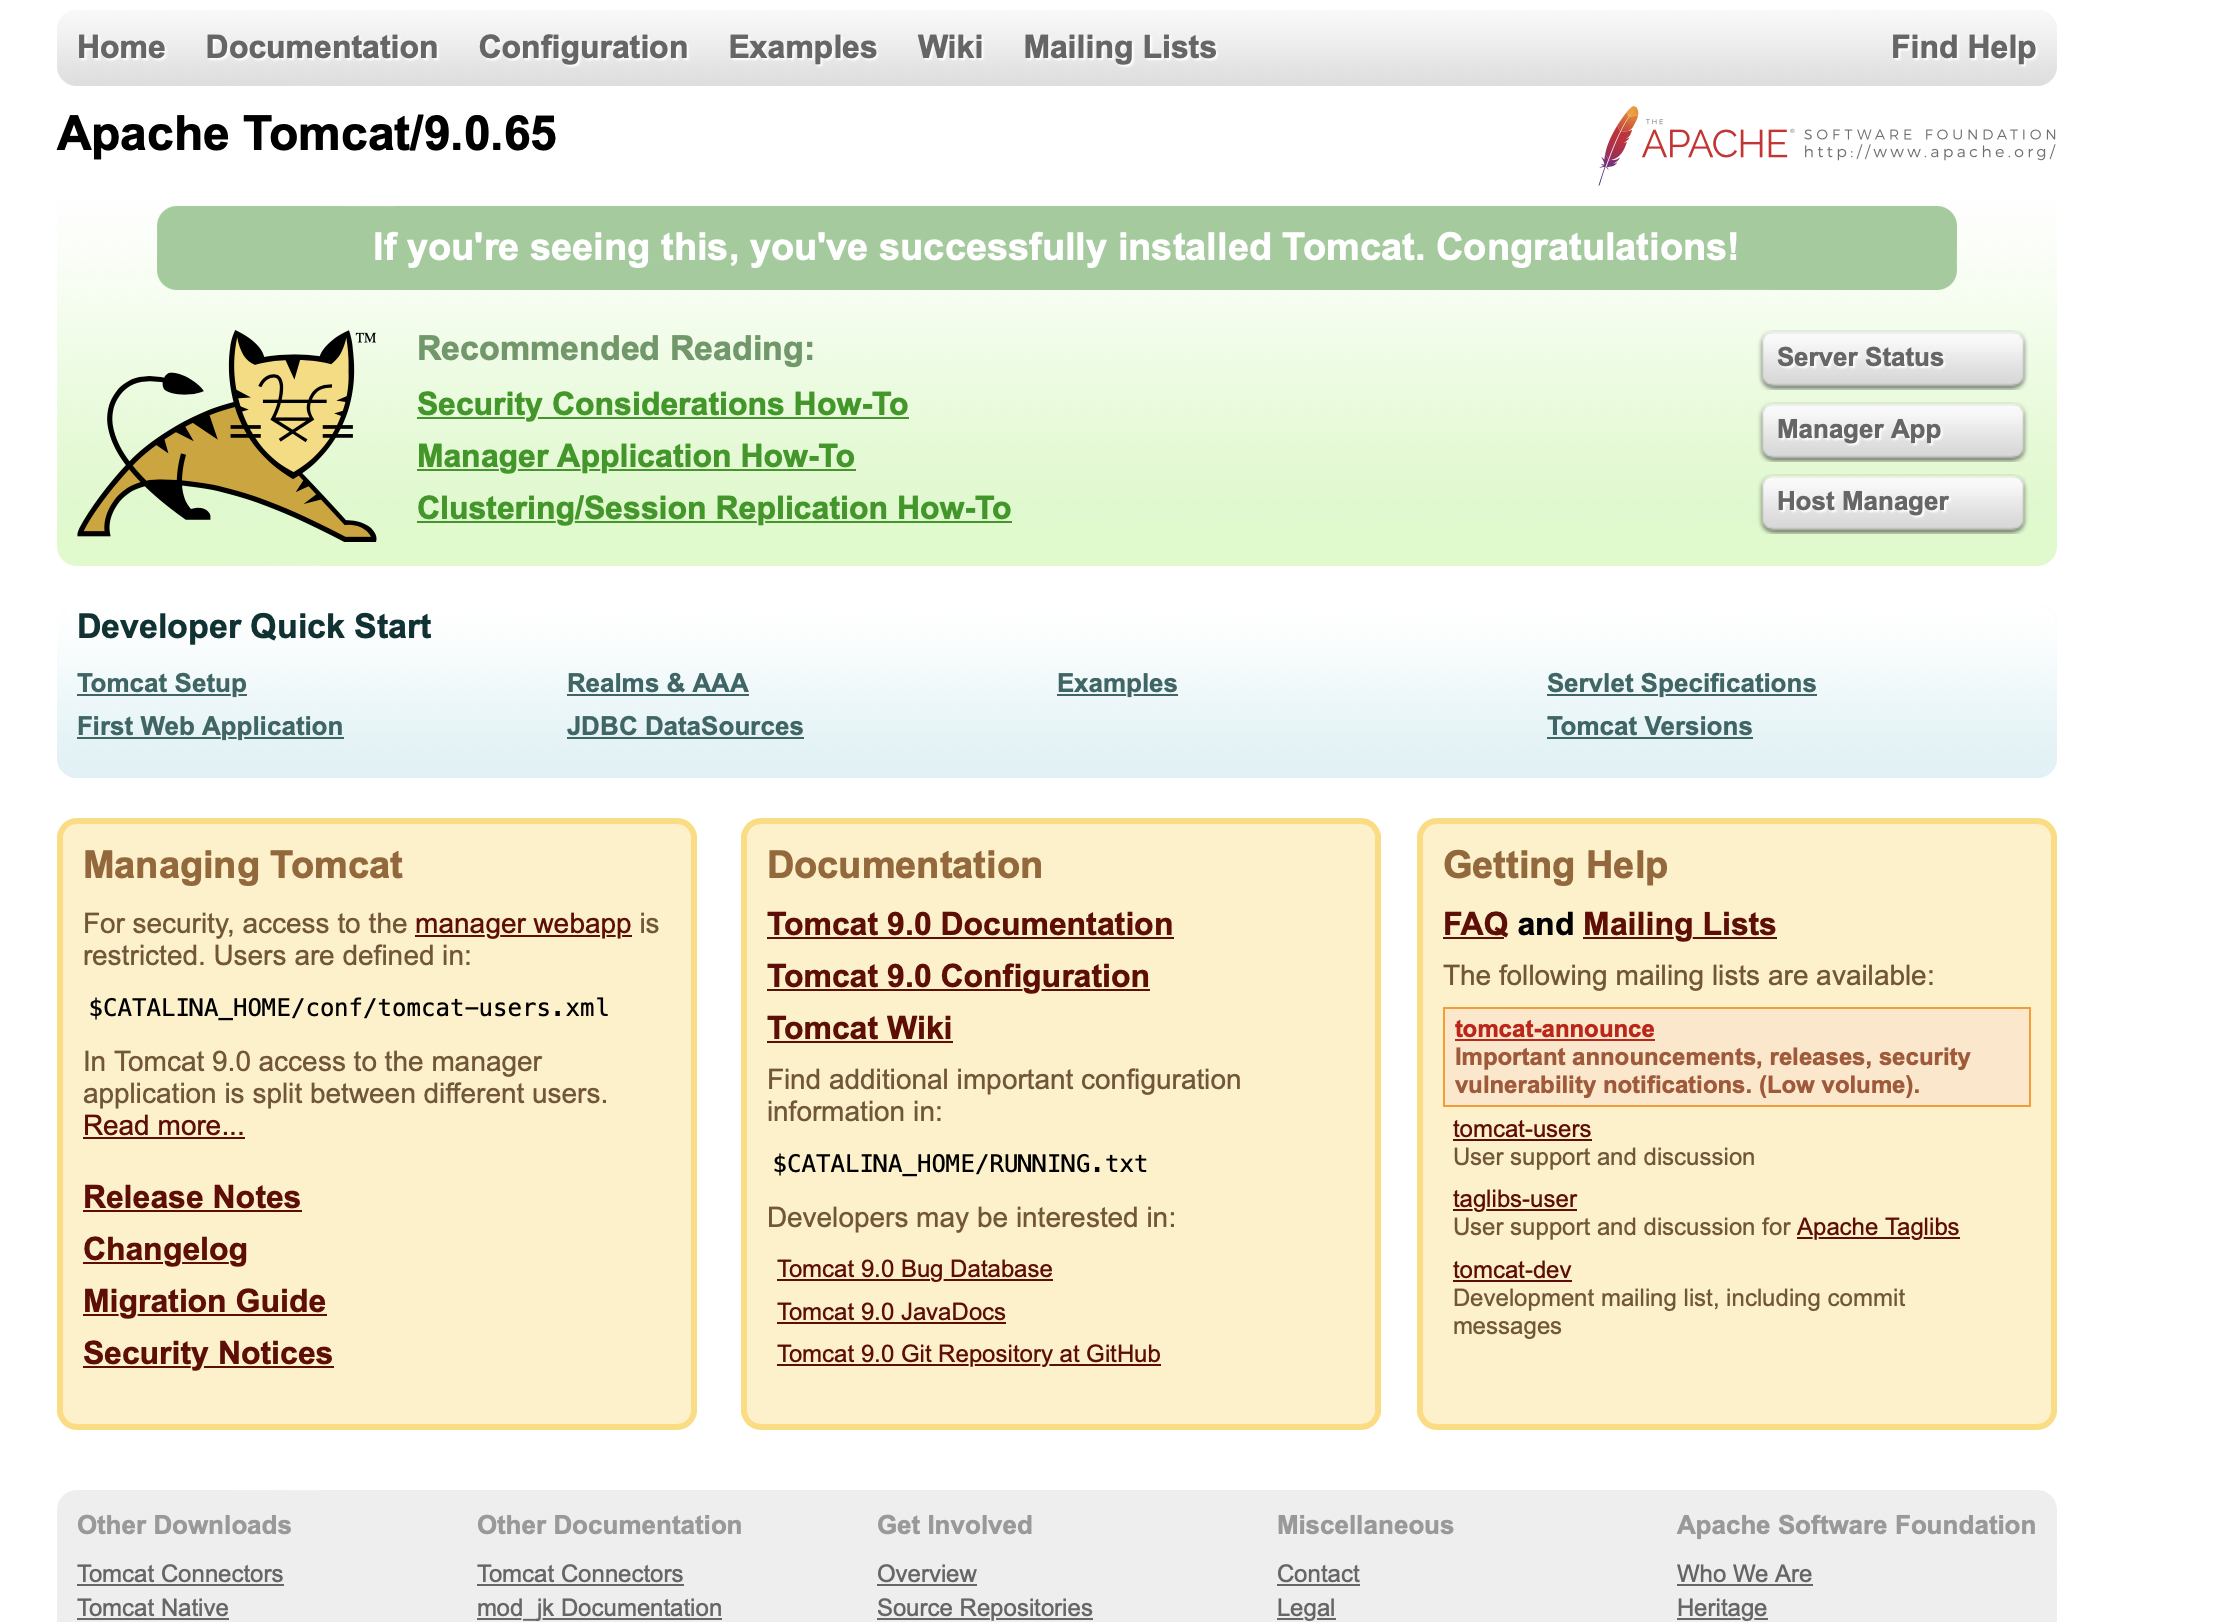
Task: Open the Manager App button
Action: coord(1892,430)
